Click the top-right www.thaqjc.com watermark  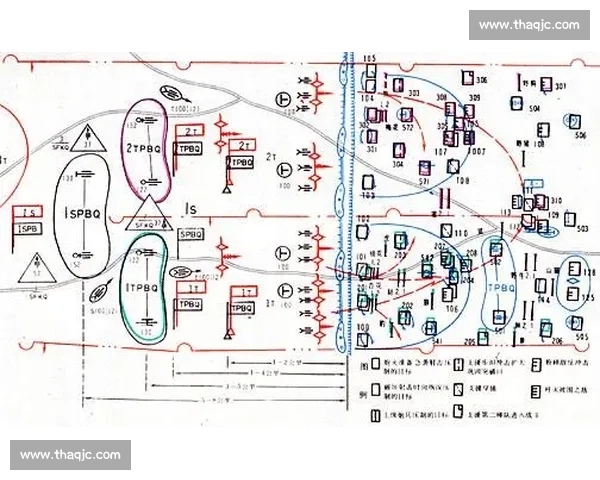pyautogui.click(x=527, y=24)
